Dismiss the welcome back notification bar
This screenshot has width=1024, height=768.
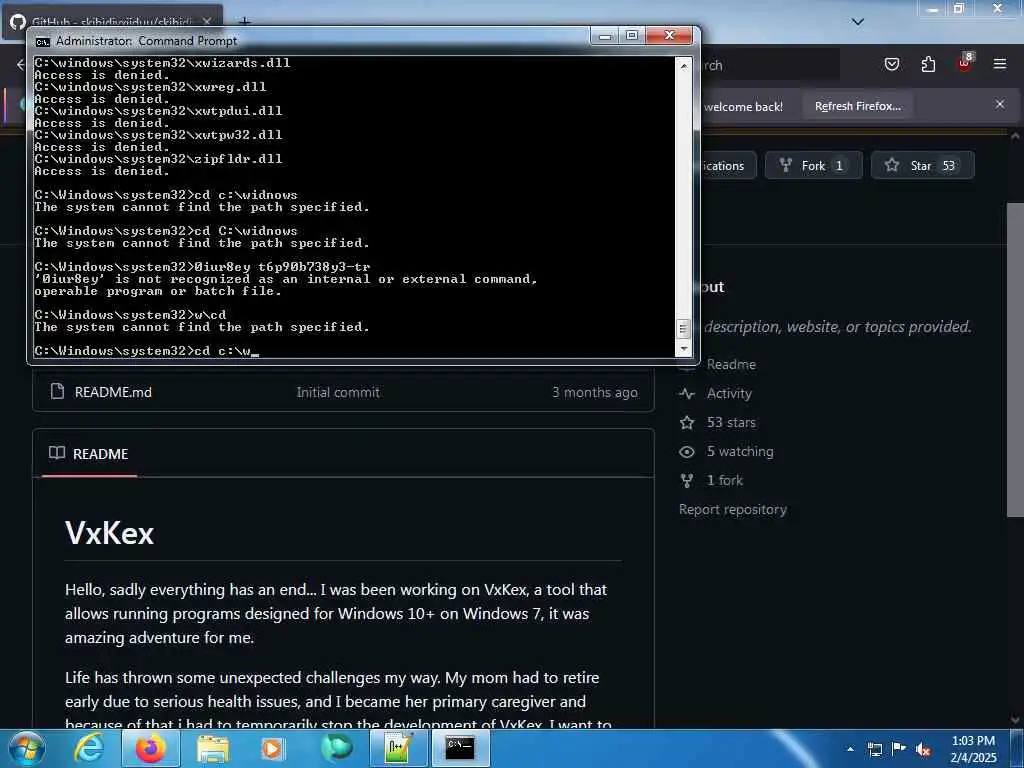click(x=1000, y=104)
